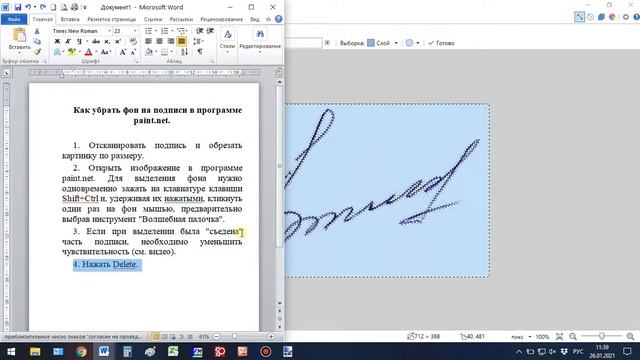Image resolution: width=640 pixels, height=360 pixels.
Task: Open the Слой sampling dropdown in paint.net
Action: [382, 43]
